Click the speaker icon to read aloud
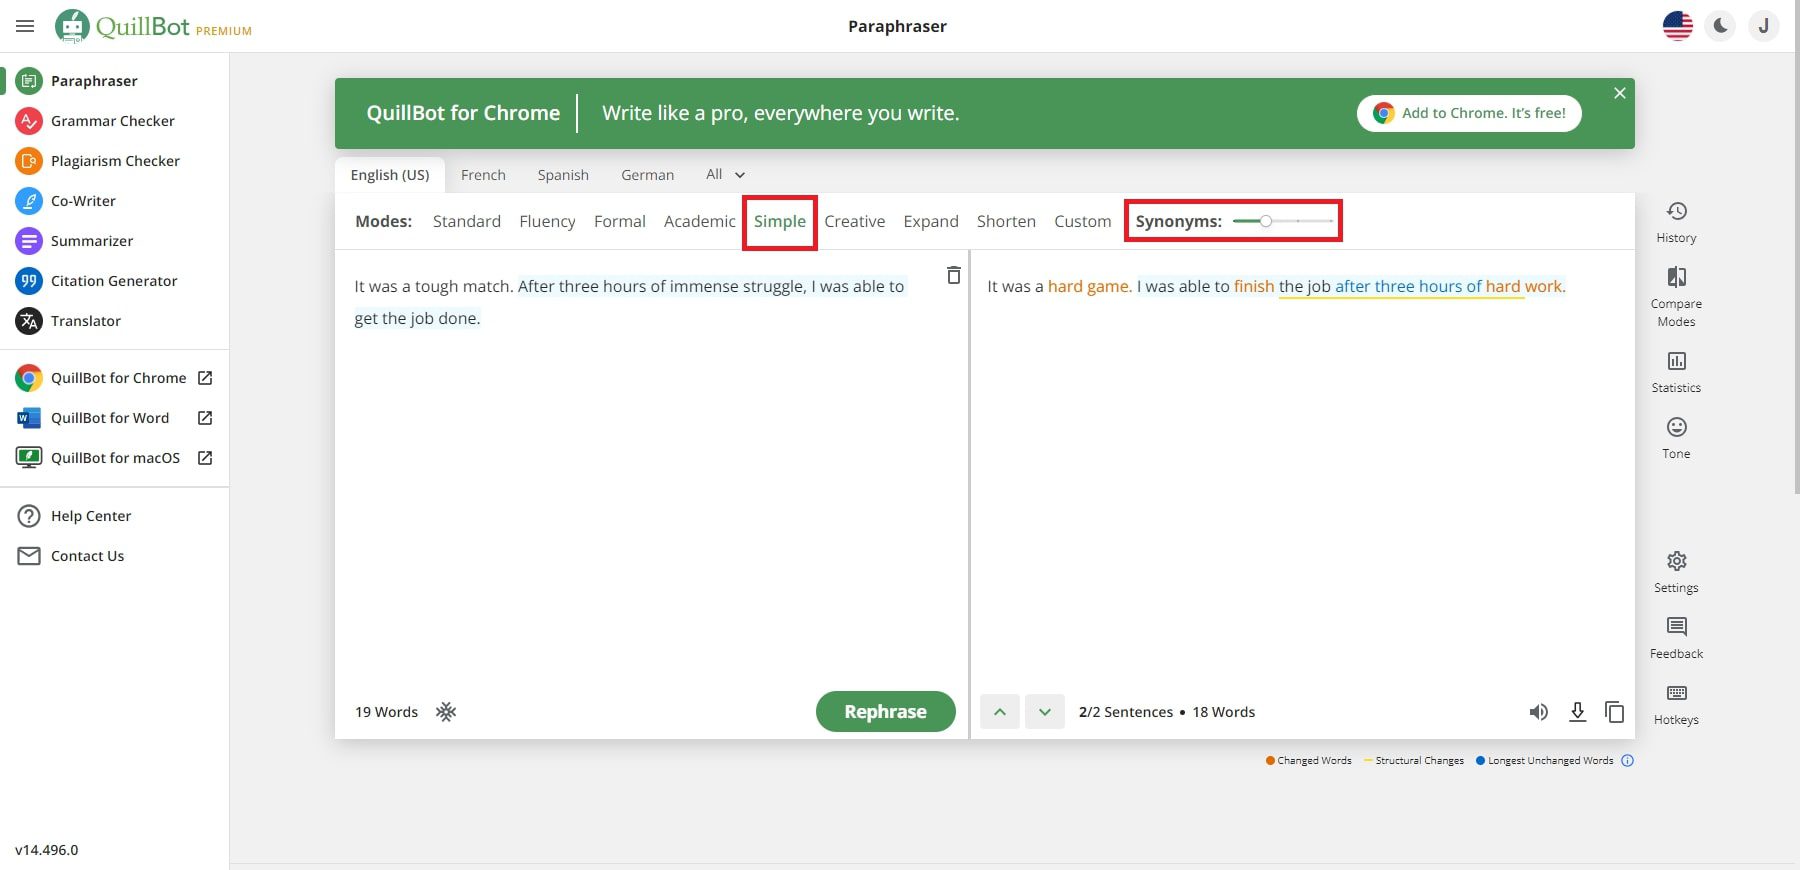 point(1538,712)
